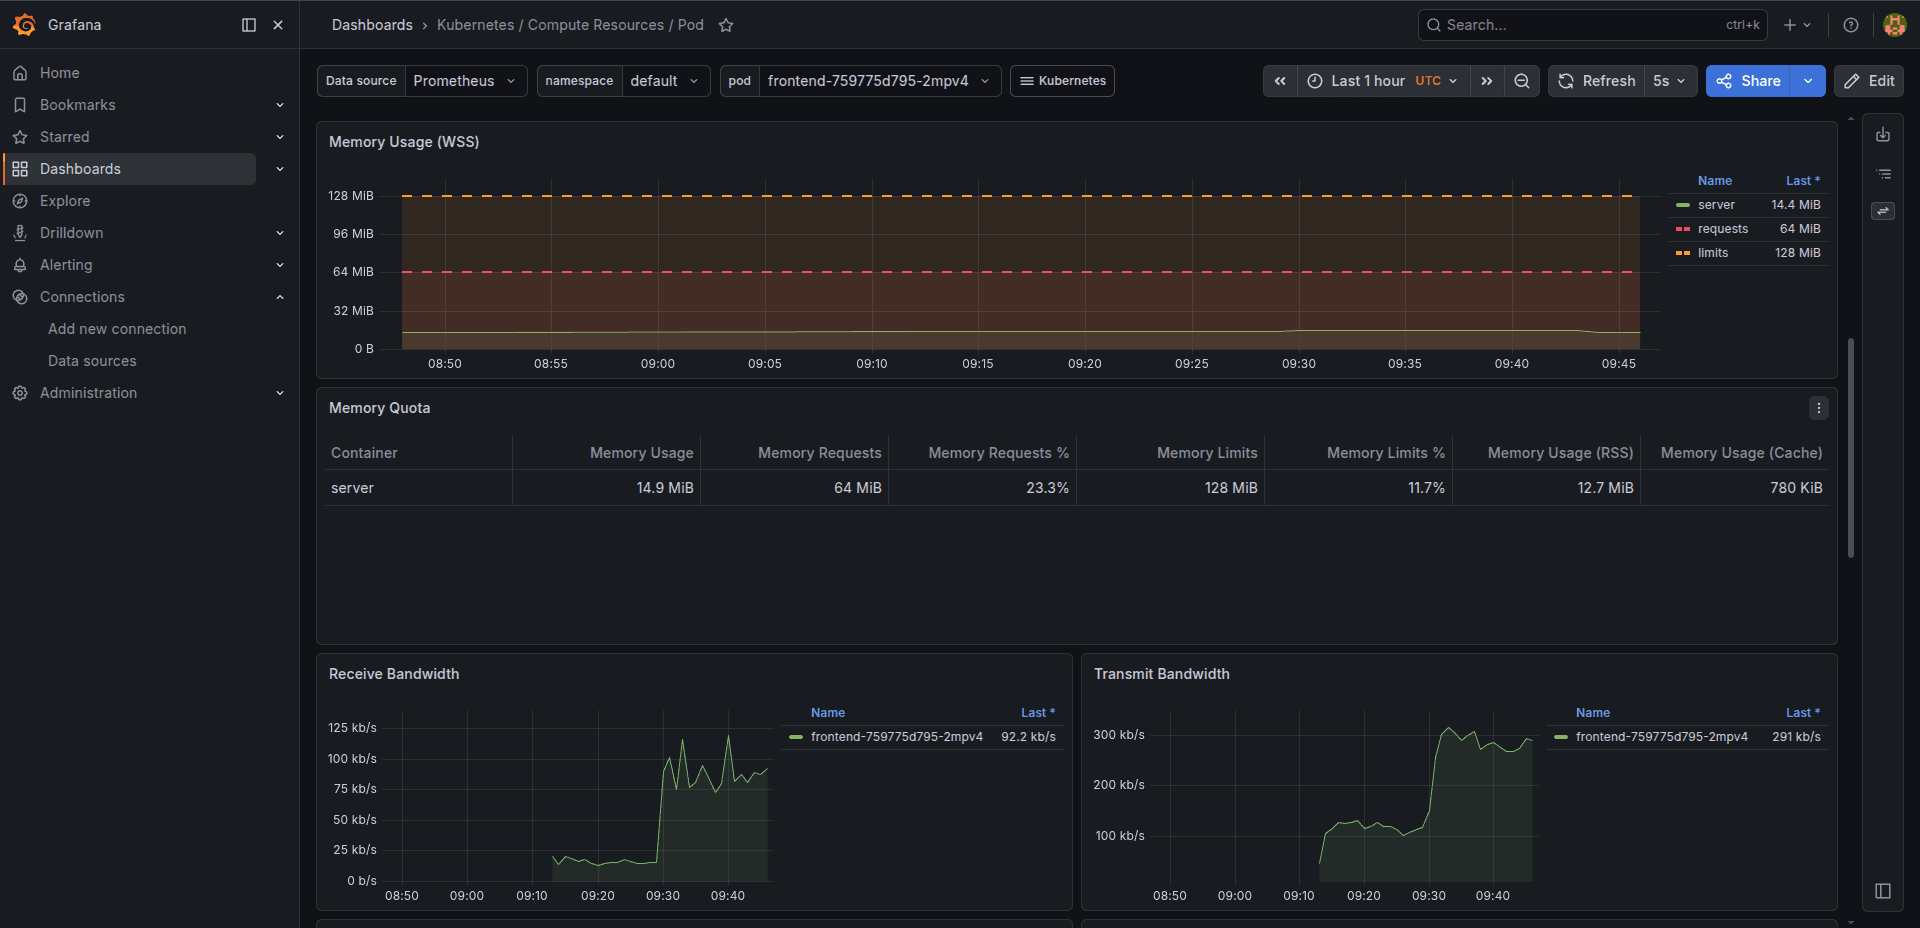The image size is (1920, 928).
Task: Focus the Search input field
Action: point(1592,25)
